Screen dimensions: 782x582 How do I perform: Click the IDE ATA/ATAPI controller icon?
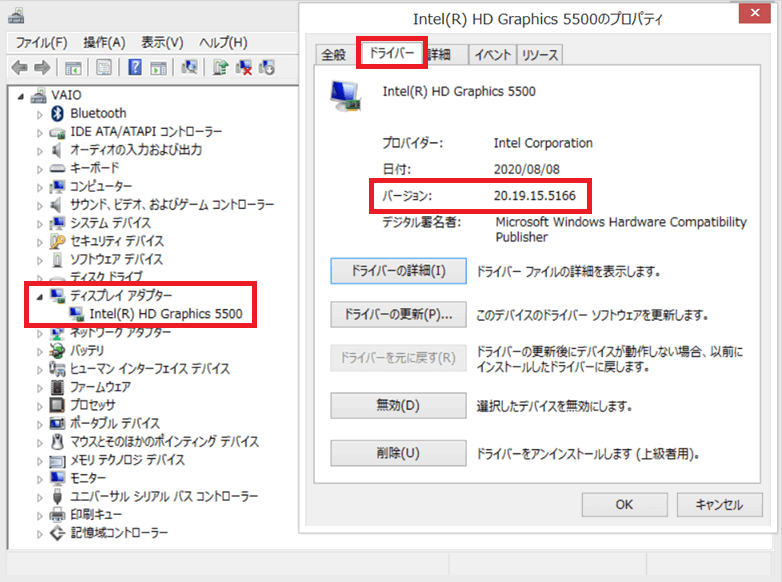pos(57,132)
